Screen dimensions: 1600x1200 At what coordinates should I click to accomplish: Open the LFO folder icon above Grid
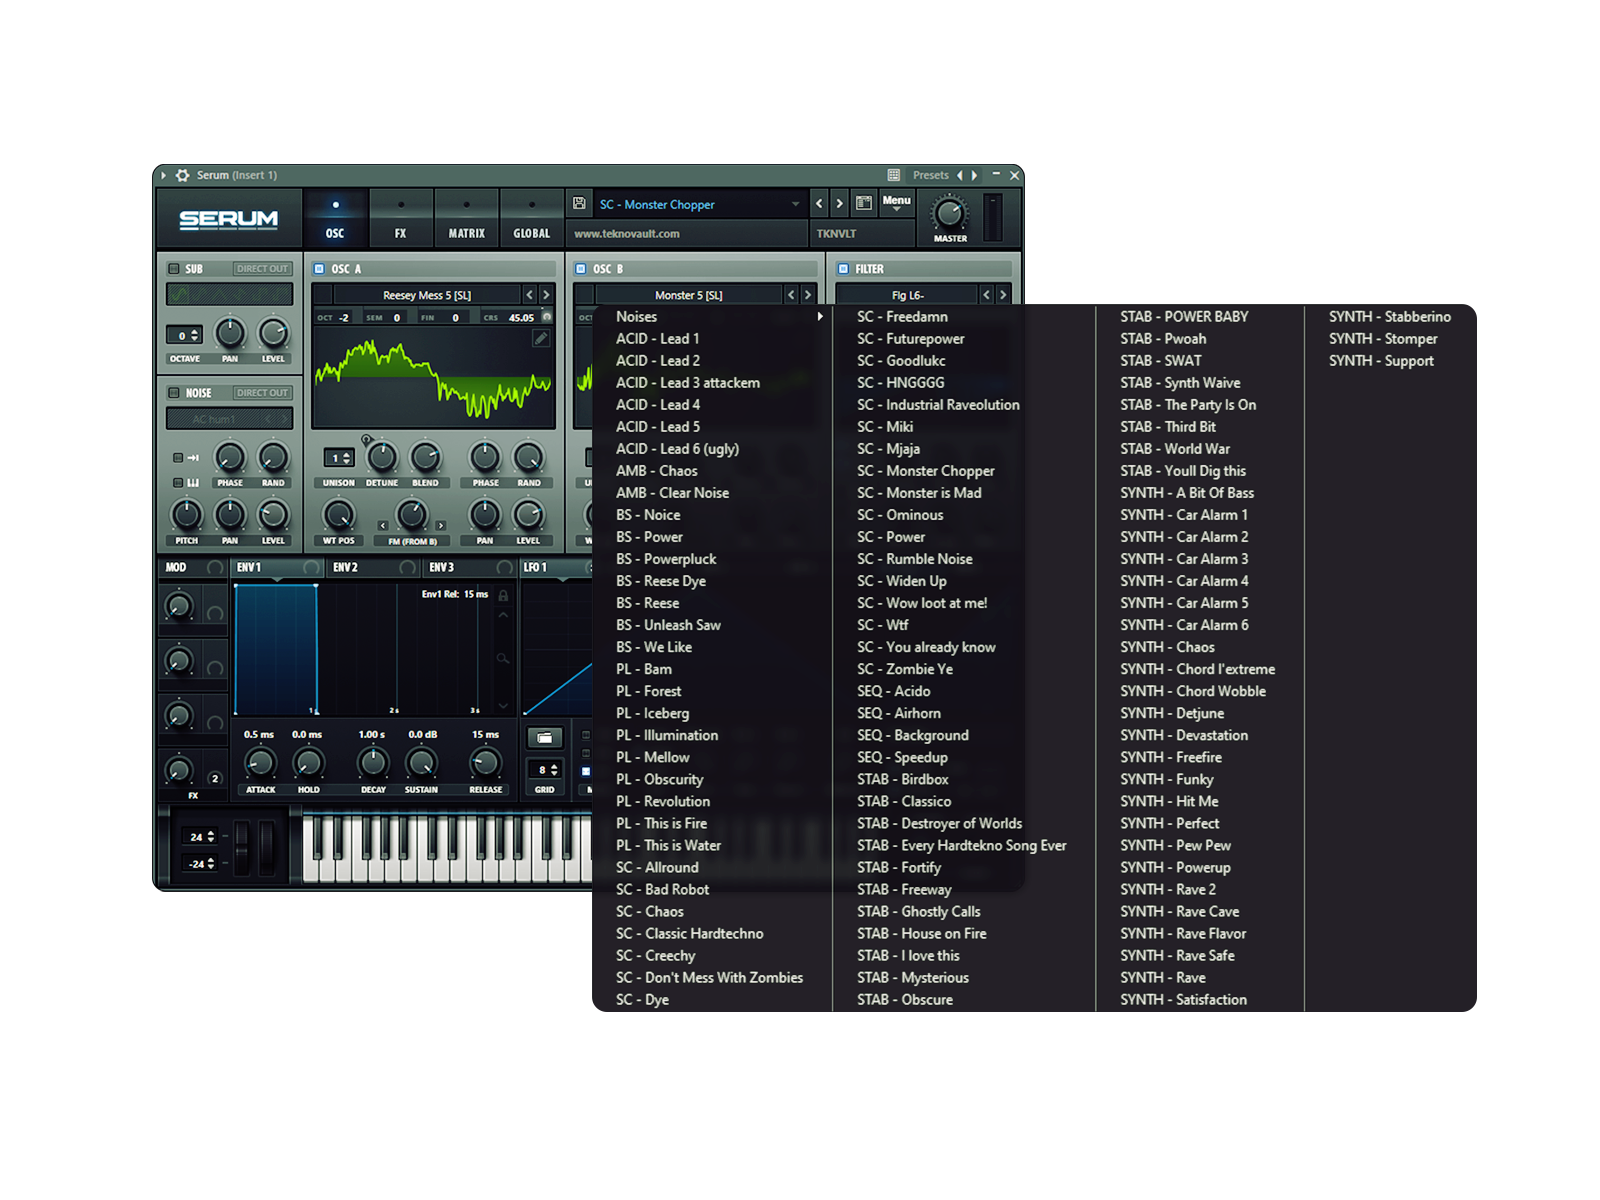tap(544, 738)
